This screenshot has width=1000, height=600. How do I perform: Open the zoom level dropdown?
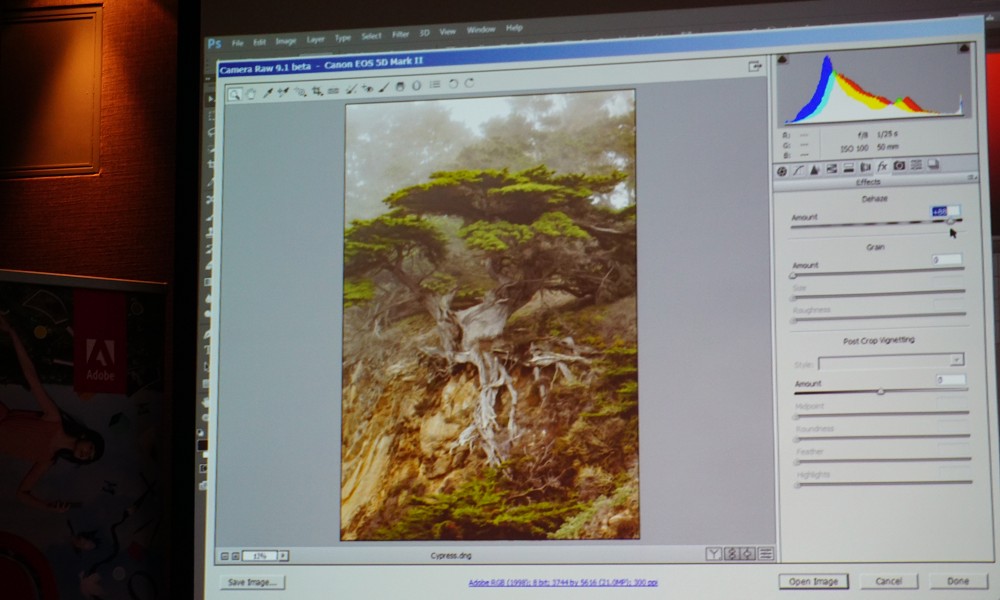(x=283, y=556)
